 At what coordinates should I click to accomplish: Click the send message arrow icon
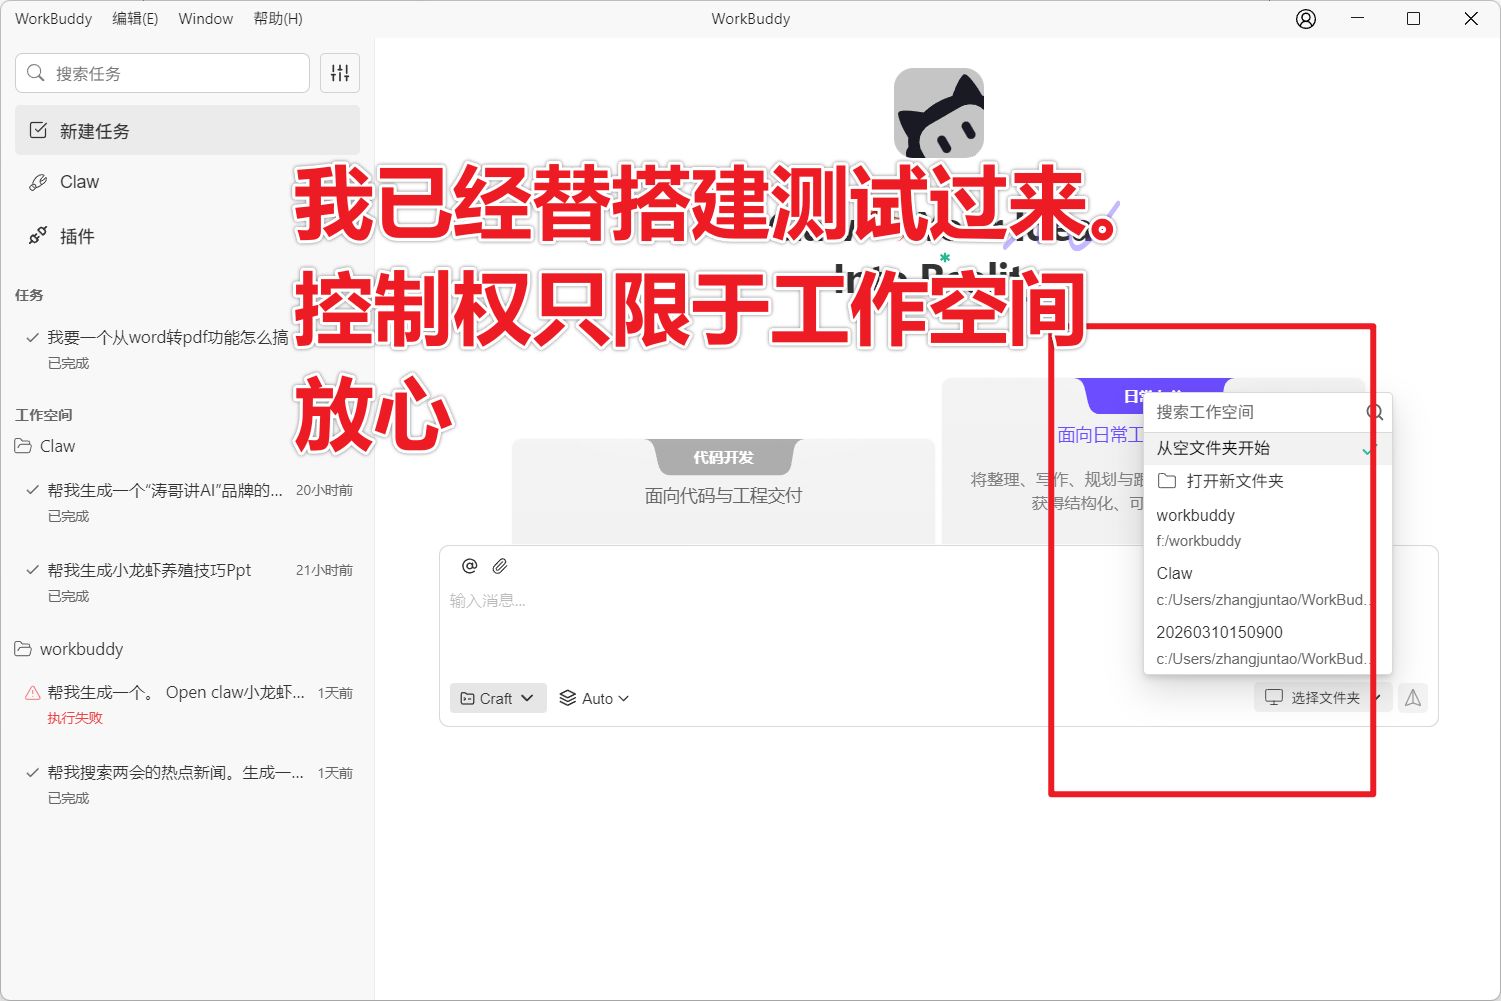point(1413,698)
